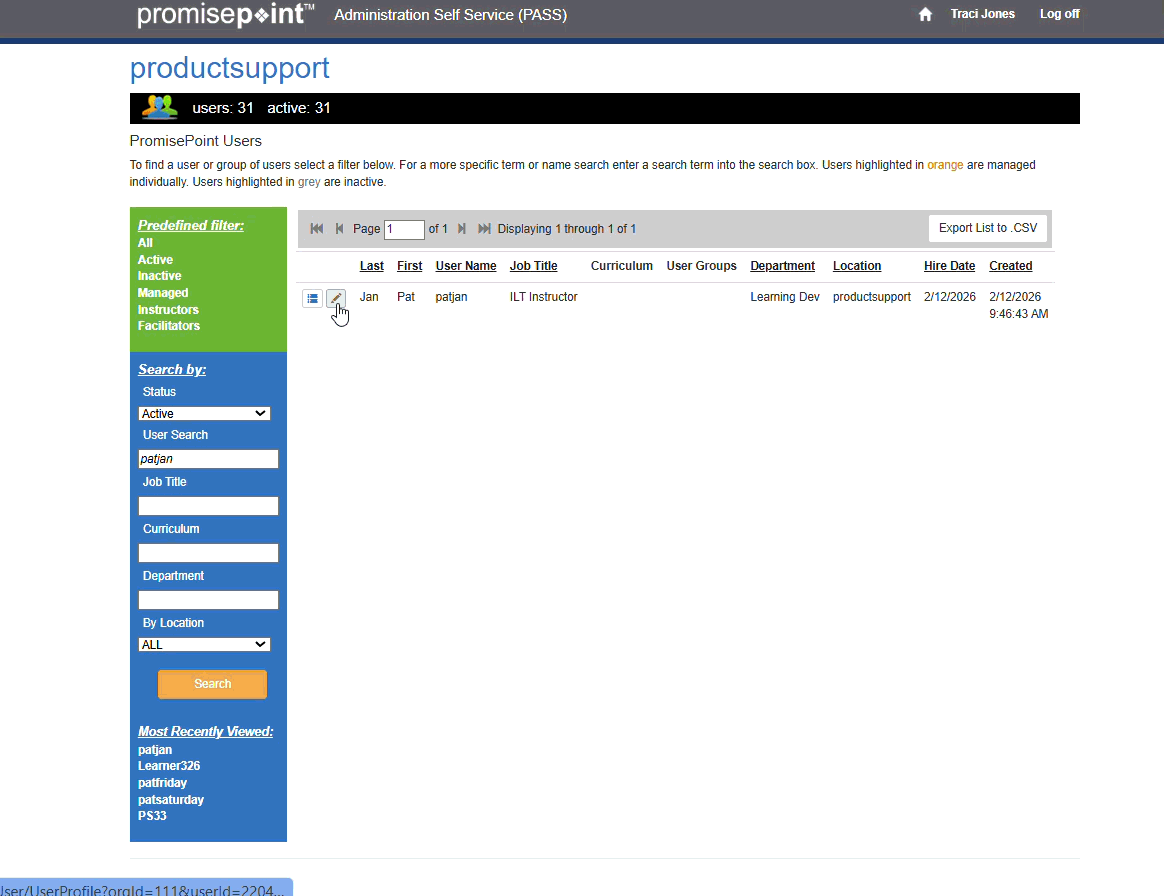The image size is (1164, 896).
Task: Click the User Search text field
Action: [x=208, y=459]
